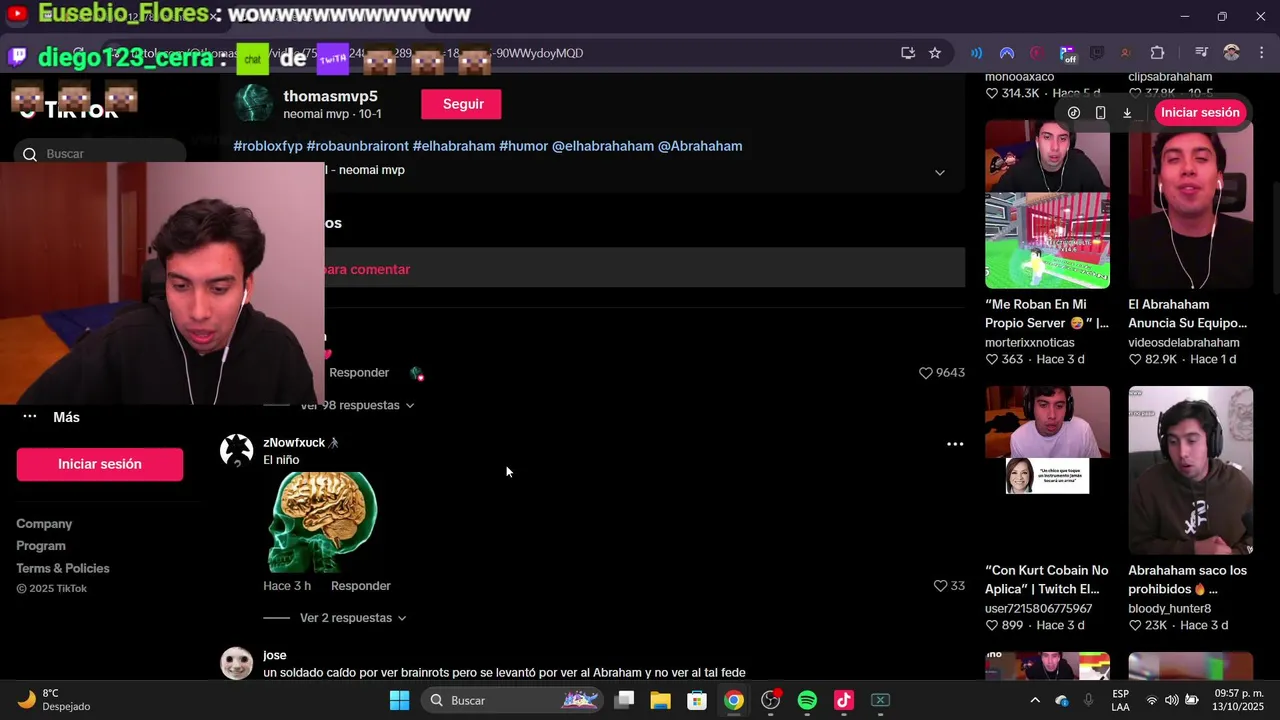Open "Me Roban En Mi Propio Server" video thumbnail
Image resolution: width=1280 pixels, height=720 pixels.
pos(1047,205)
